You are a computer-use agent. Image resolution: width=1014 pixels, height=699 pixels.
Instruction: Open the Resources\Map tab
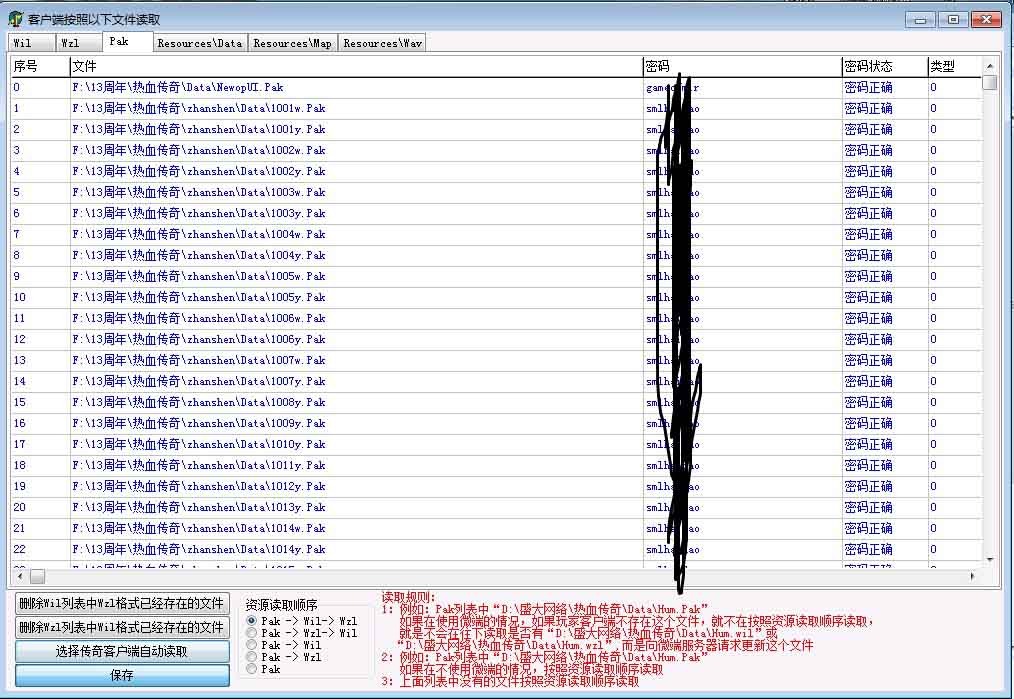click(x=292, y=43)
